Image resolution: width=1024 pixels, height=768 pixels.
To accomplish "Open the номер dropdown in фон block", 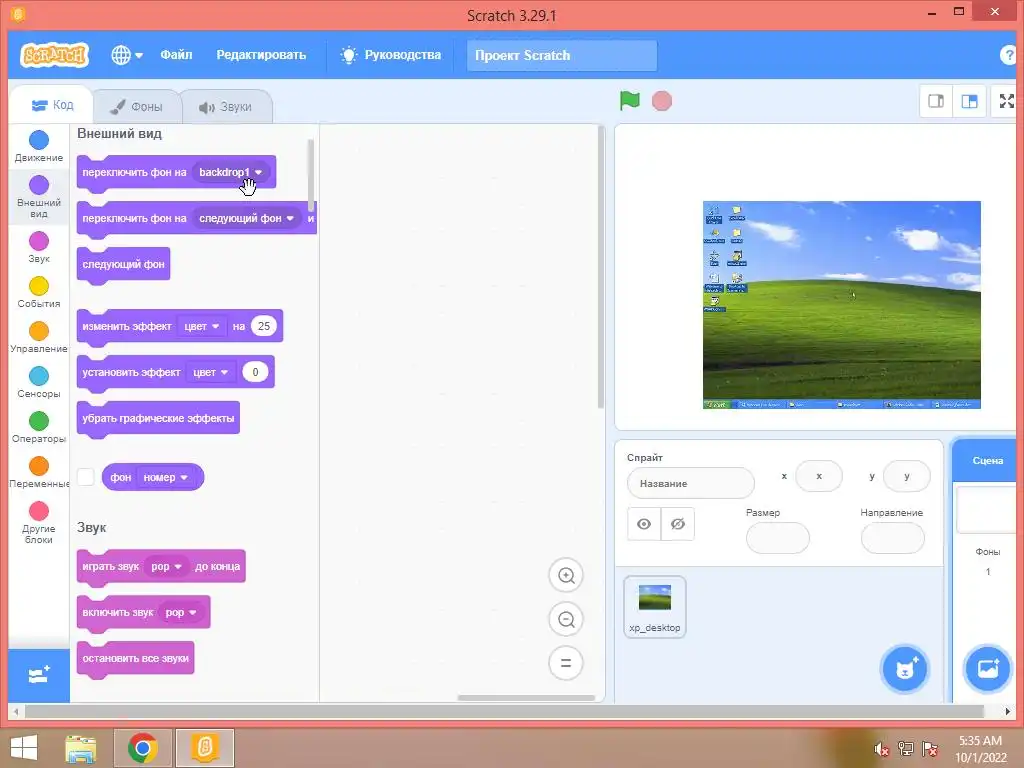I will pos(166,477).
